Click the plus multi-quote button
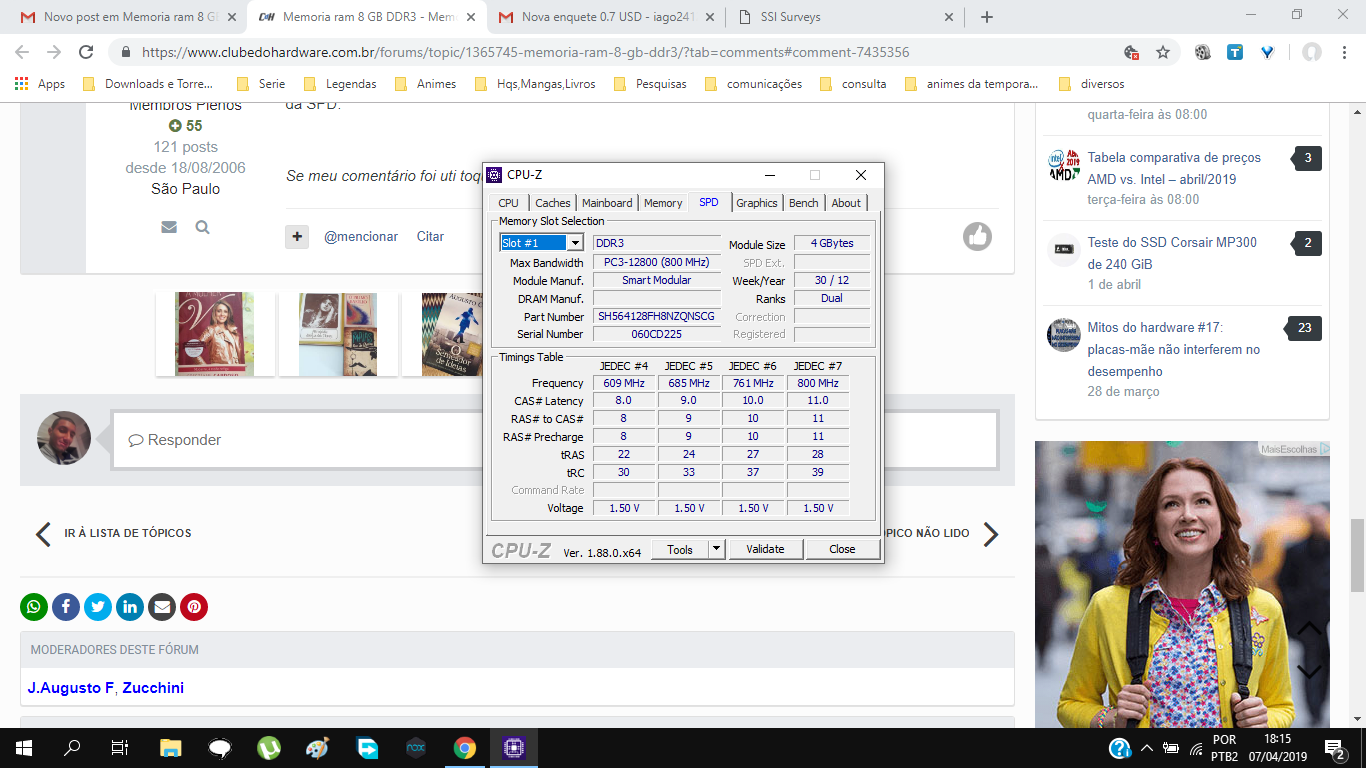This screenshot has height=768, width=1366. click(x=297, y=237)
